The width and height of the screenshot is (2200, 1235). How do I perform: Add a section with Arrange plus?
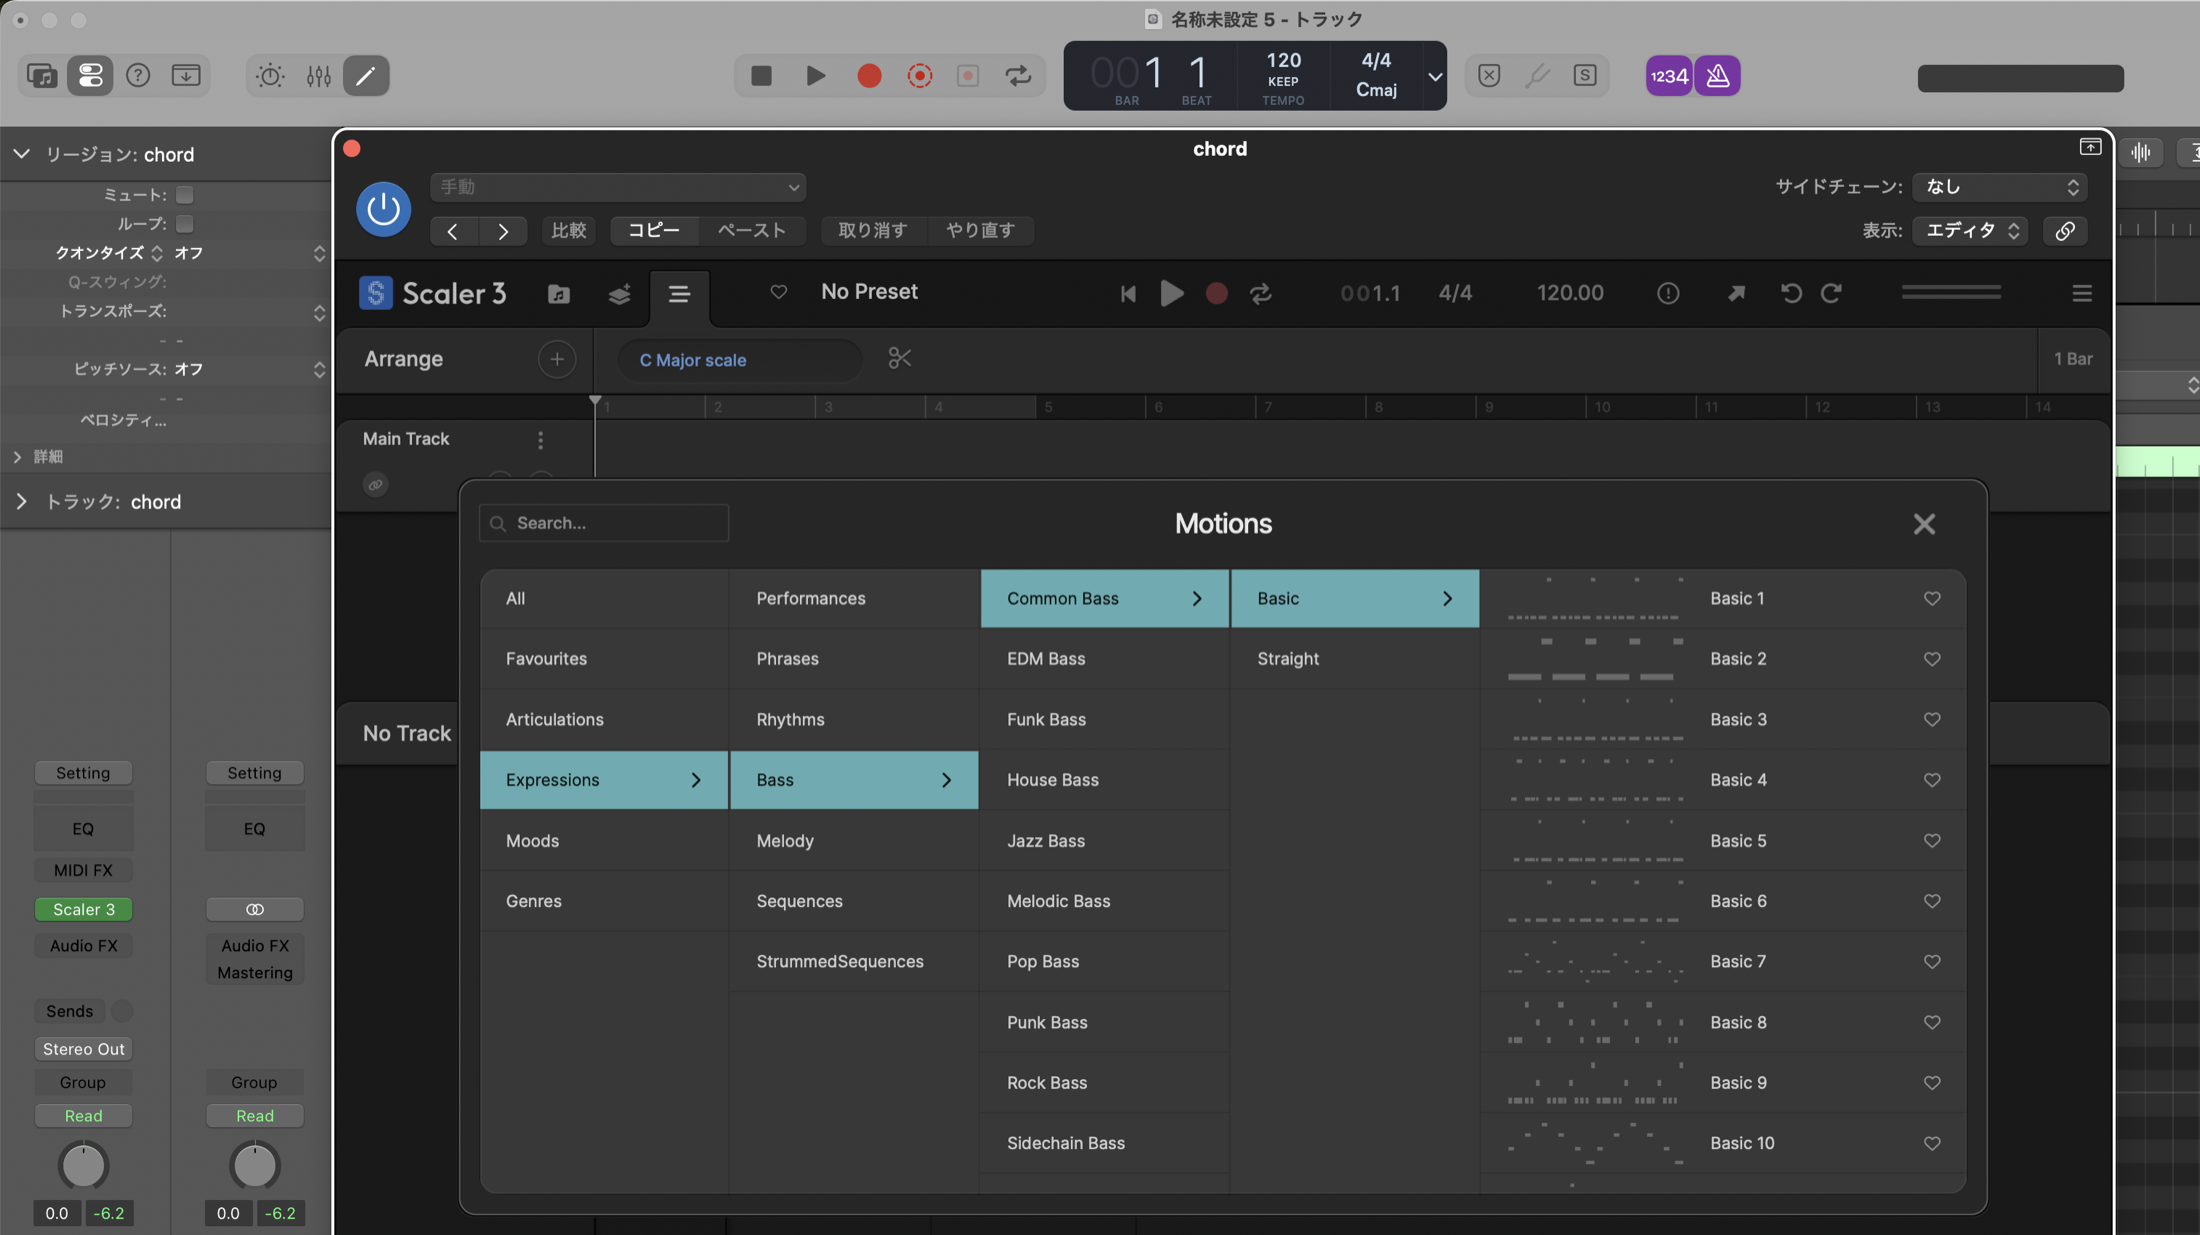tap(557, 359)
